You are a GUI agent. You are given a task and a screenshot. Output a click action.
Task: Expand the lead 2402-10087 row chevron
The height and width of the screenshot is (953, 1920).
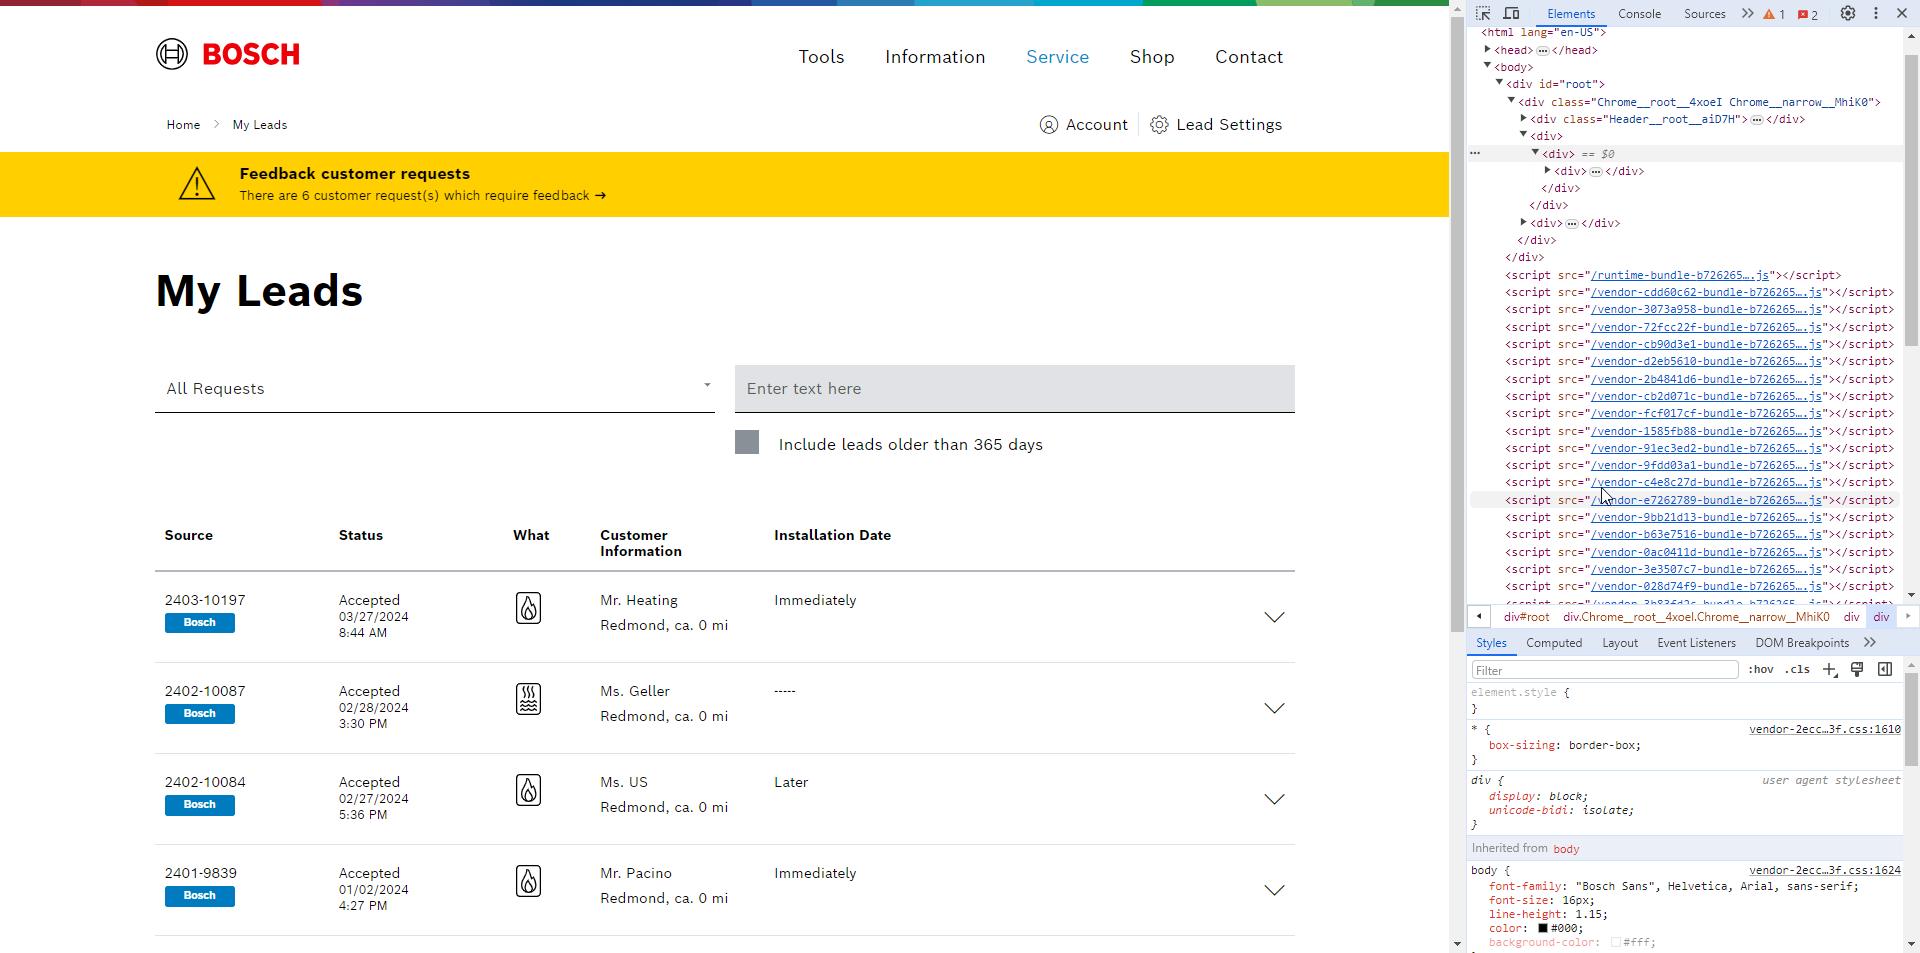tap(1274, 709)
